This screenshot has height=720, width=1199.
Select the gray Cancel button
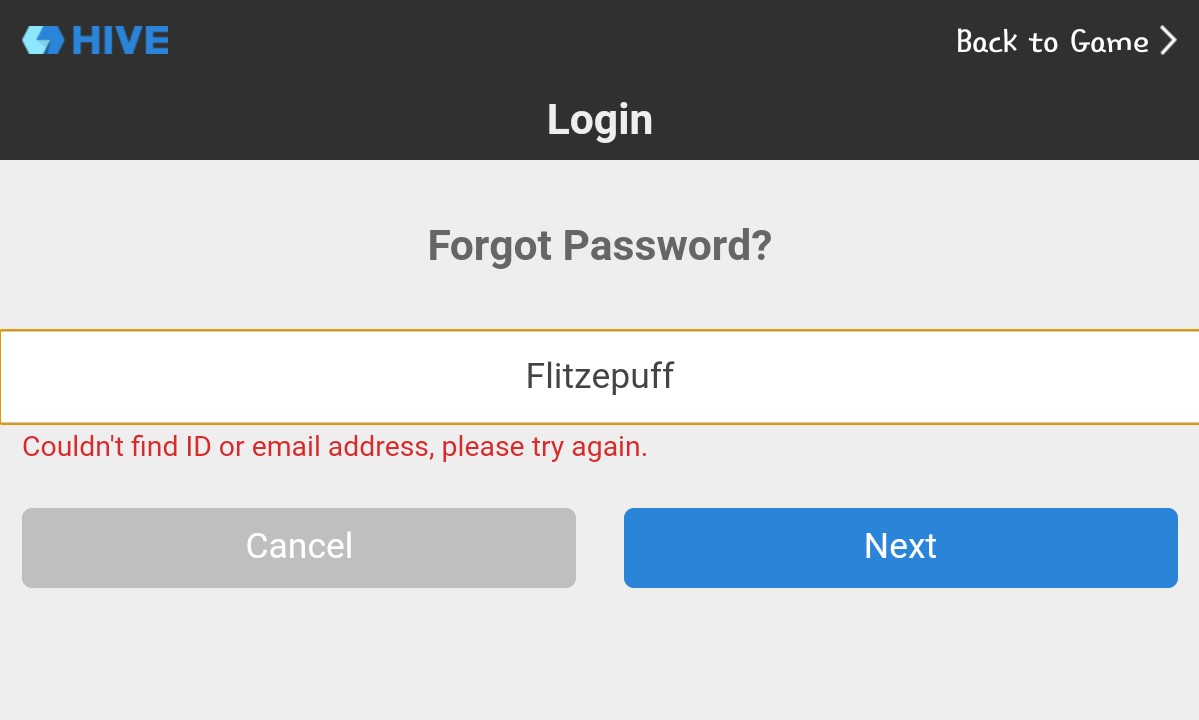[x=299, y=547]
